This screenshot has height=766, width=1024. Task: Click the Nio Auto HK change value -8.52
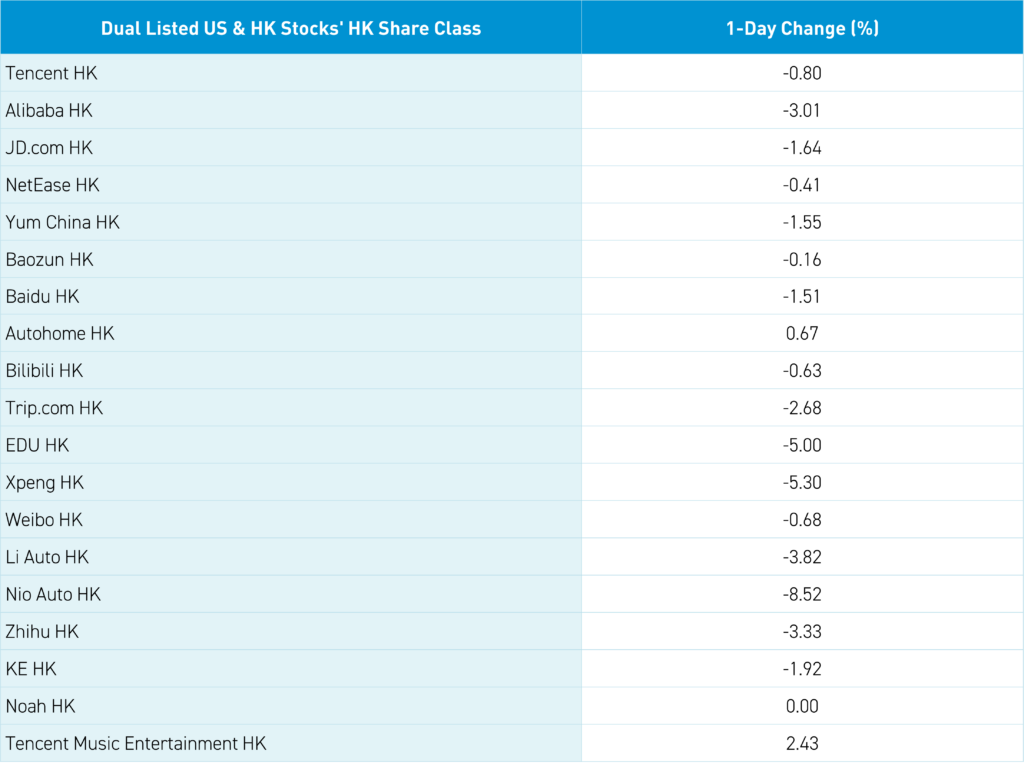click(802, 595)
